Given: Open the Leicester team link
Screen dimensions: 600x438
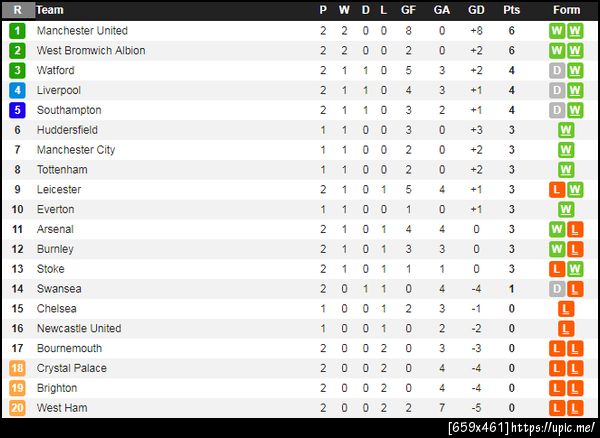Looking at the screenshot, I should tap(59, 190).
